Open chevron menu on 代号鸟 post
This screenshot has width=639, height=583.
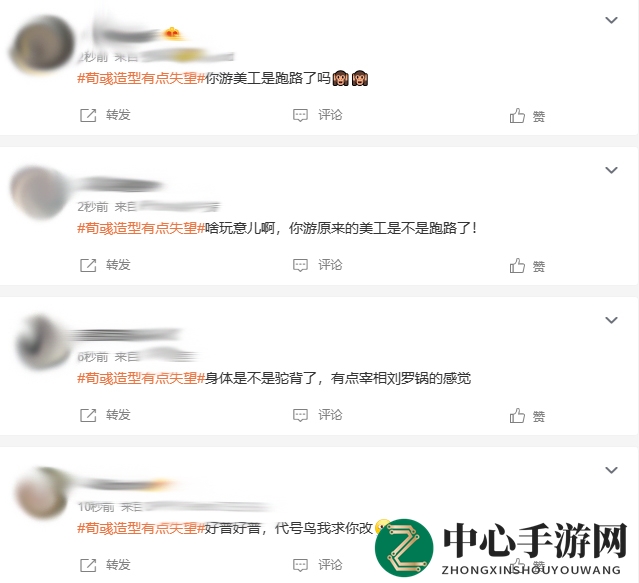pos(611,470)
